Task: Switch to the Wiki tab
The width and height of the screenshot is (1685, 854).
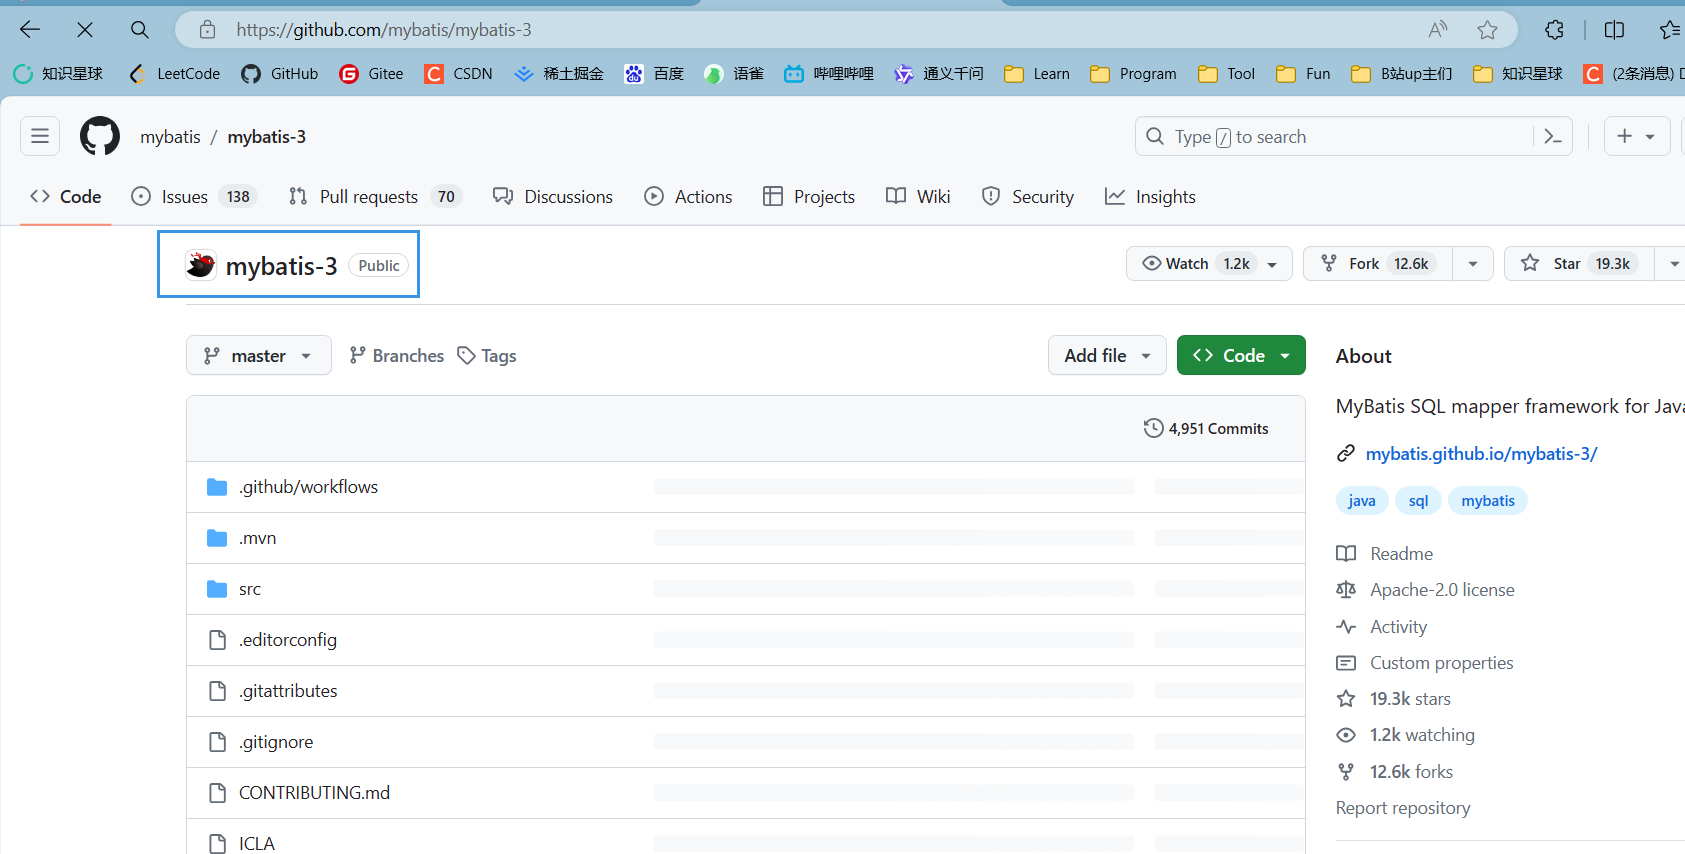Action: click(918, 197)
